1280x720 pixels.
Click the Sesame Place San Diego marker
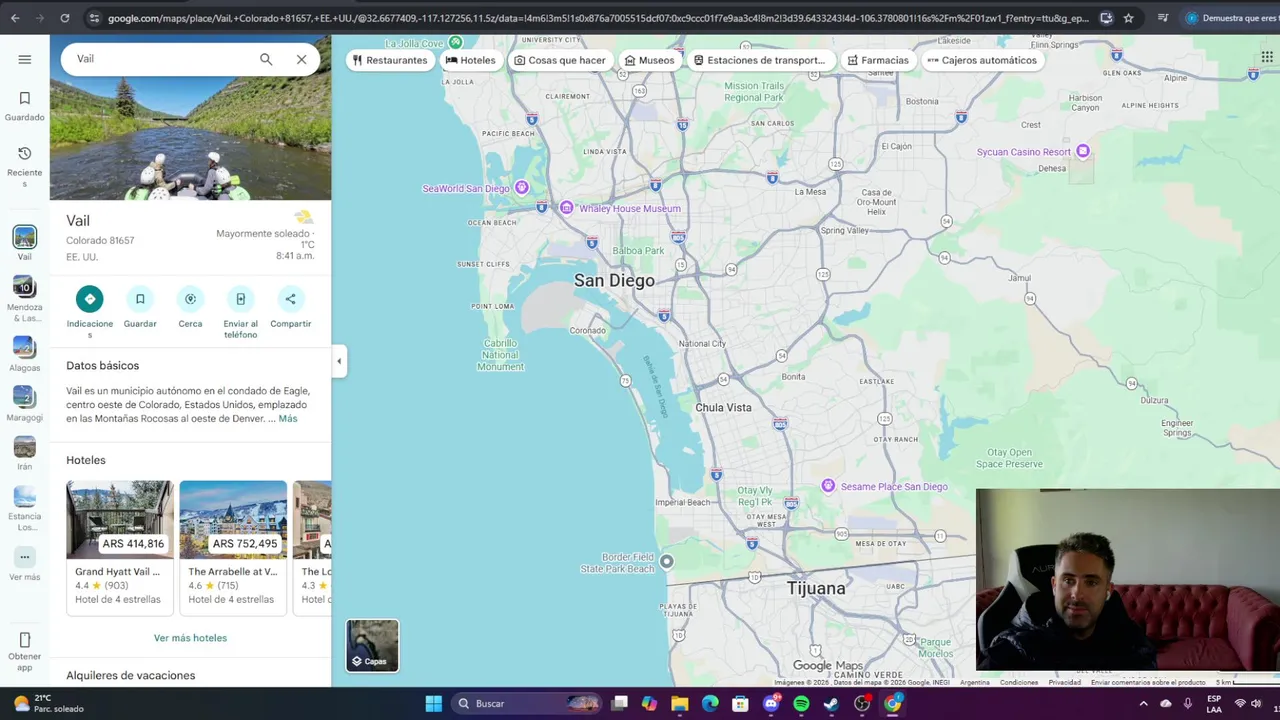click(828, 486)
